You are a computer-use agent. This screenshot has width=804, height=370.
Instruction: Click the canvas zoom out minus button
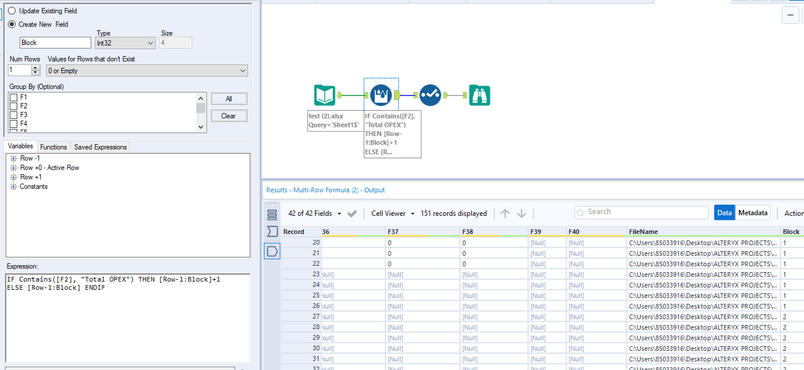(789, 16)
